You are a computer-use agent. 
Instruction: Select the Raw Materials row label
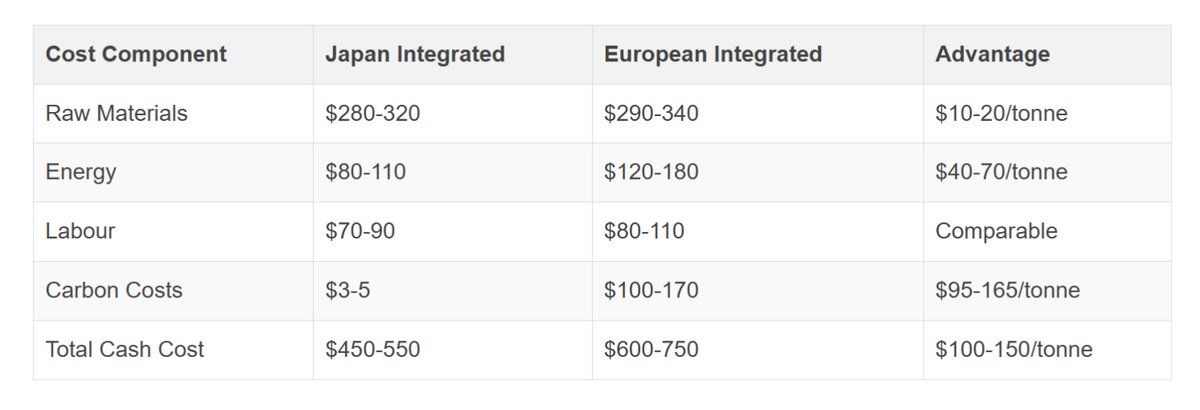coord(117,113)
